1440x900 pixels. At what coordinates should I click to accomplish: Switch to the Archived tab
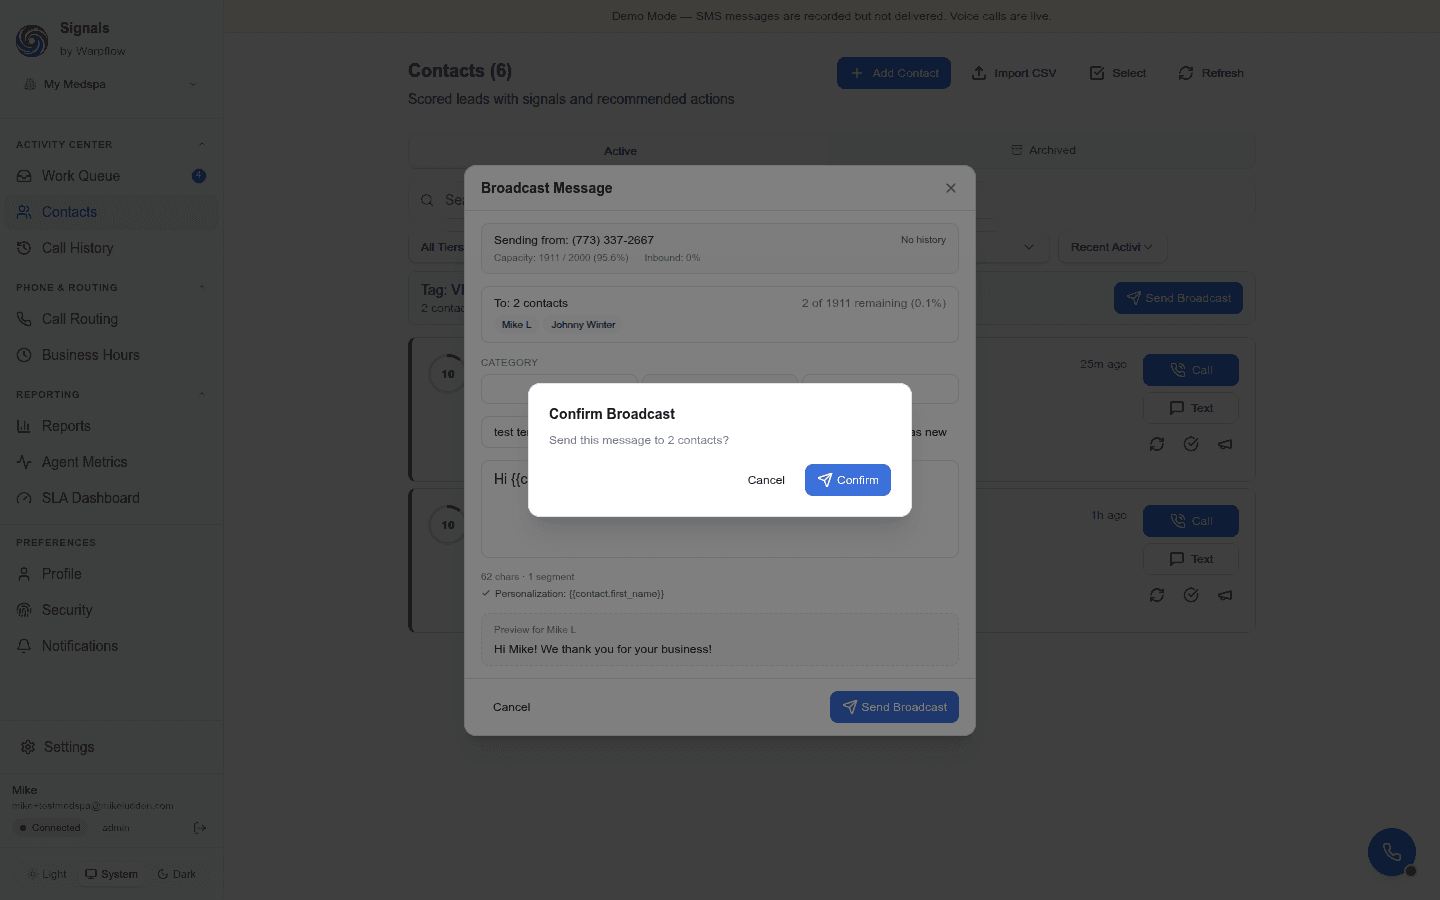click(x=1044, y=150)
